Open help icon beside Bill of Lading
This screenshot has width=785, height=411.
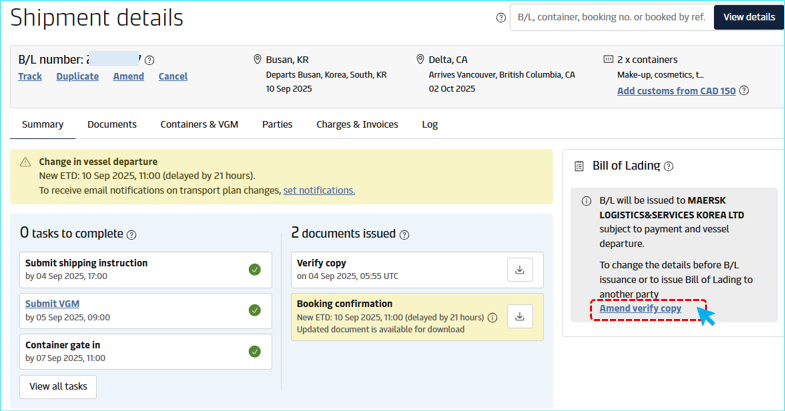click(668, 167)
